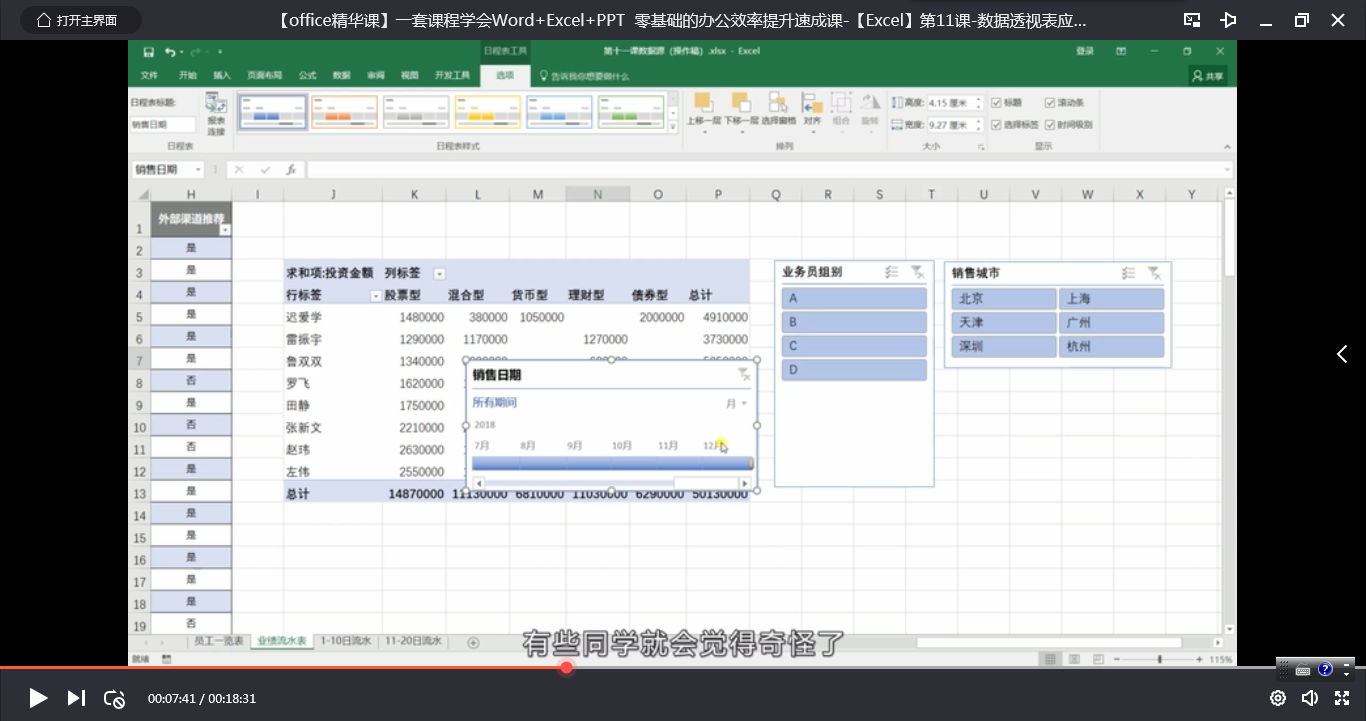Expand the side panel chevron arrow
Image resolution: width=1366 pixels, height=721 pixels.
[1342, 354]
